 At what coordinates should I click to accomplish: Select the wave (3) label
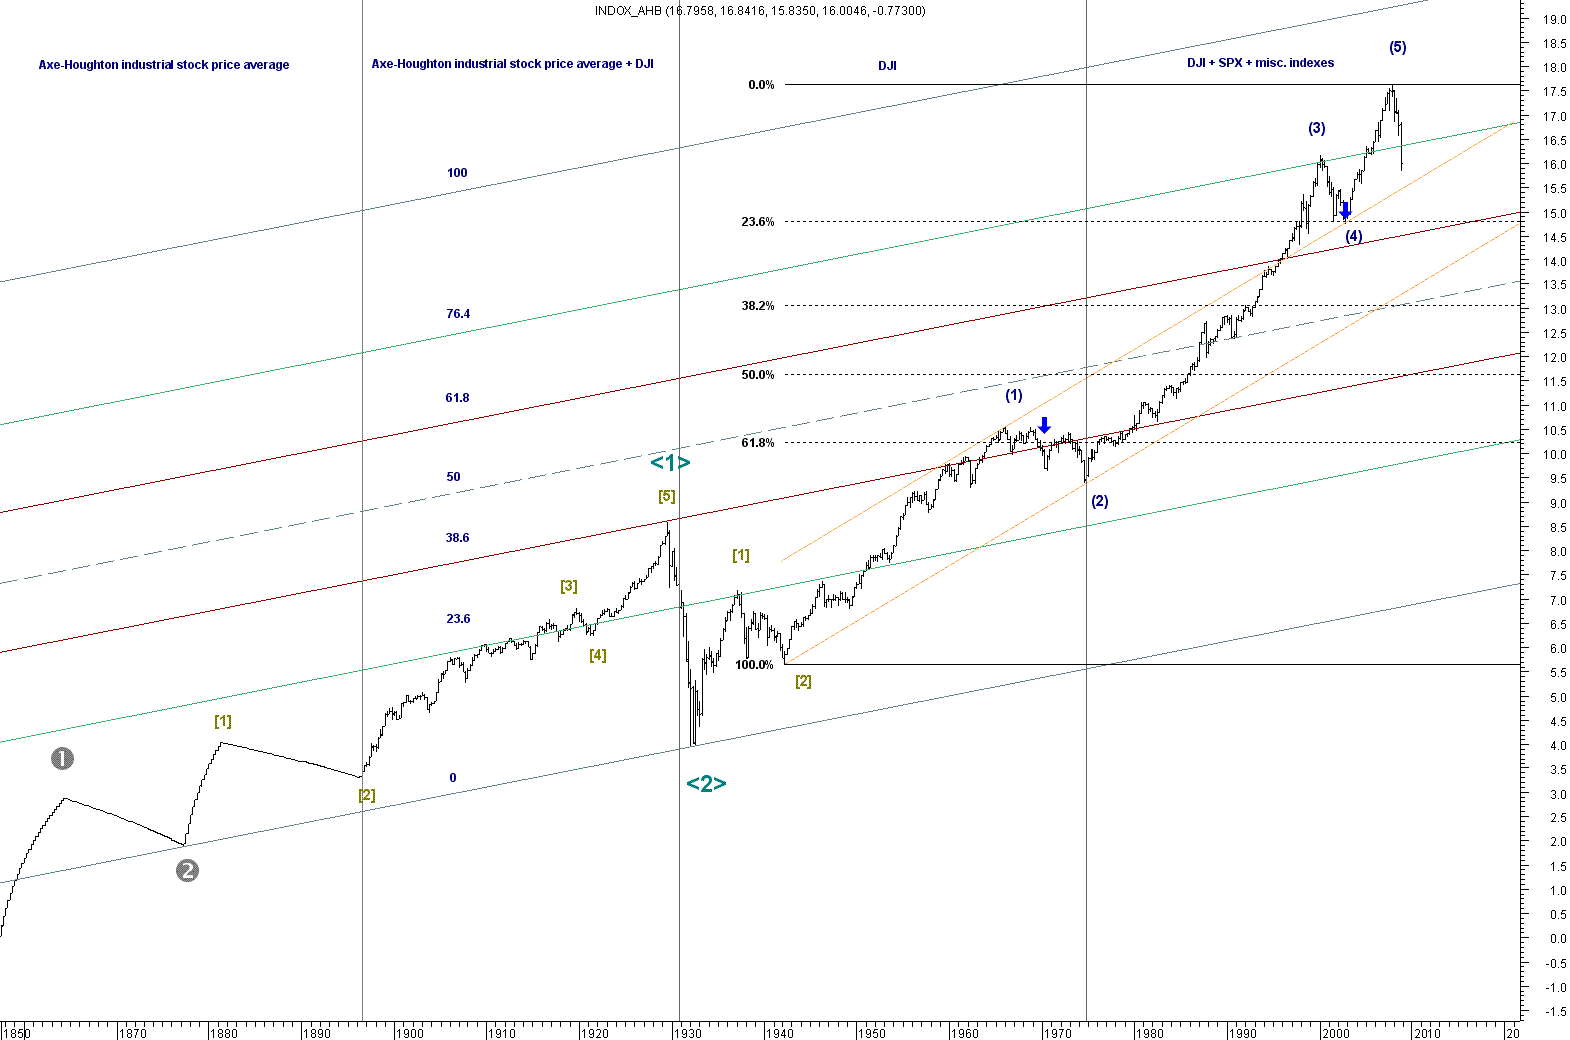[x=1316, y=128]
